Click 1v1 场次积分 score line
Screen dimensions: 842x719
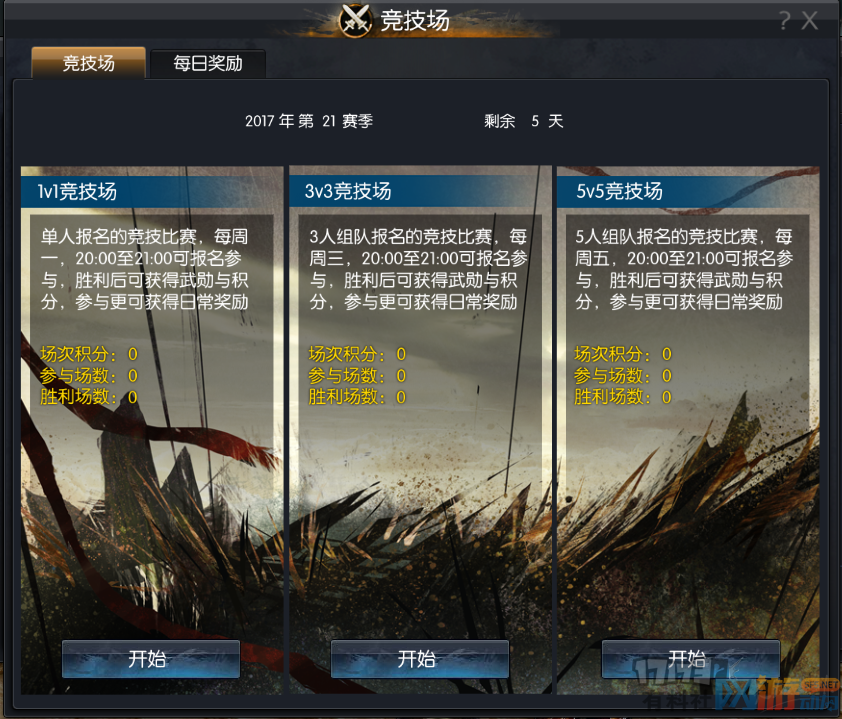[89, 354]
